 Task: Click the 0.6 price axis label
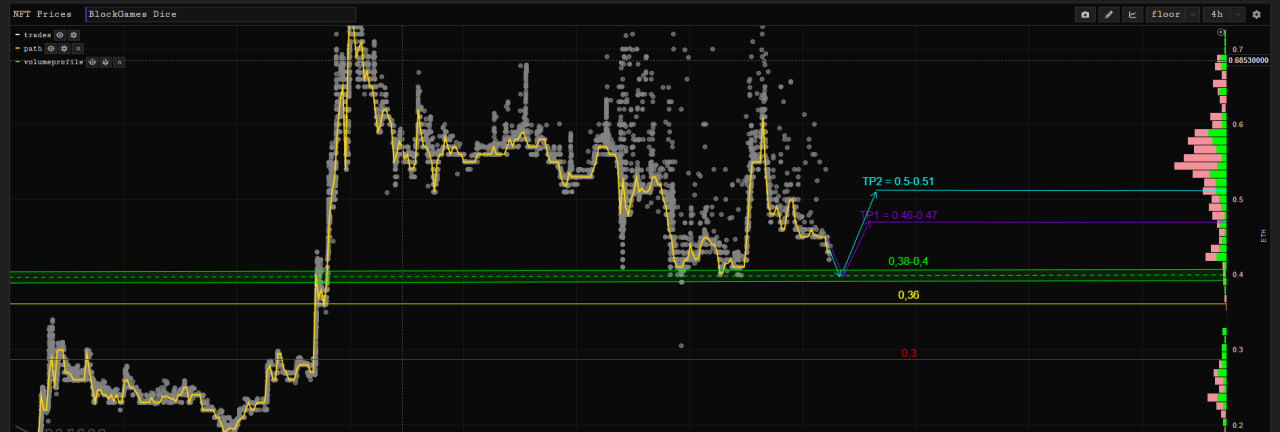pos(1238,124)
